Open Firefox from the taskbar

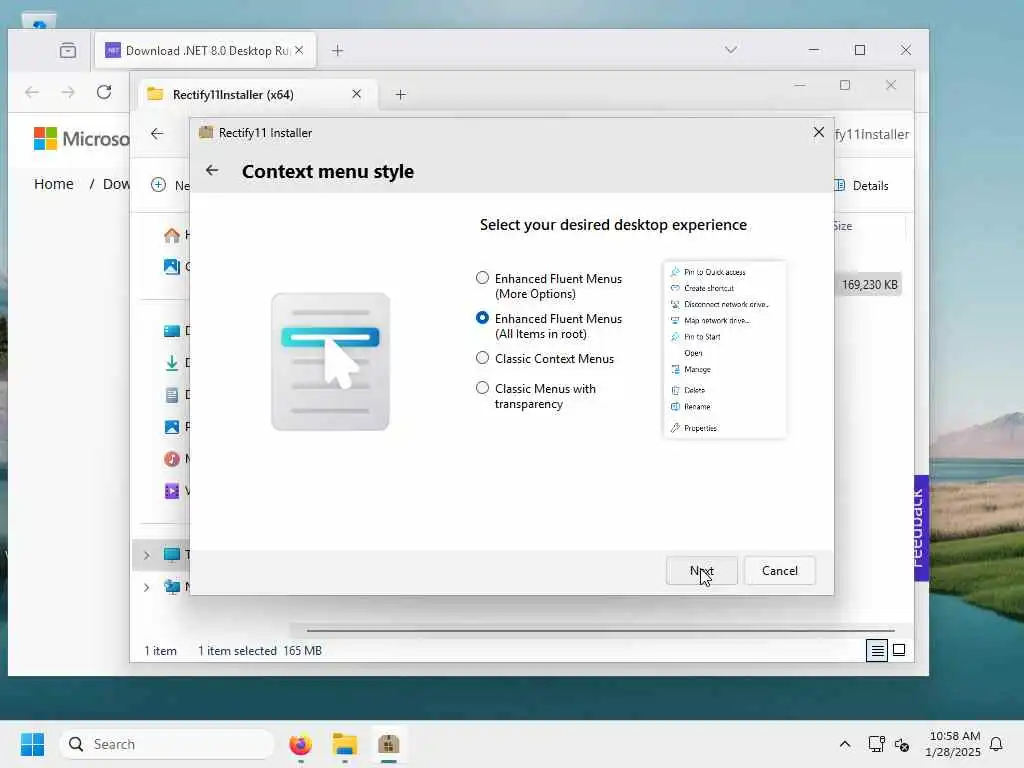300,744
